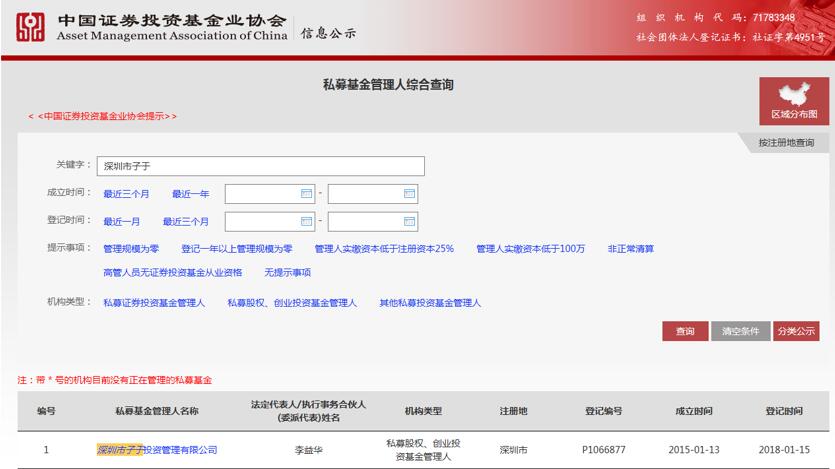
Task: Open the 中国证券投资基金业协会提示 notice link
Action: pyautogui.click(x=102, y=116)
